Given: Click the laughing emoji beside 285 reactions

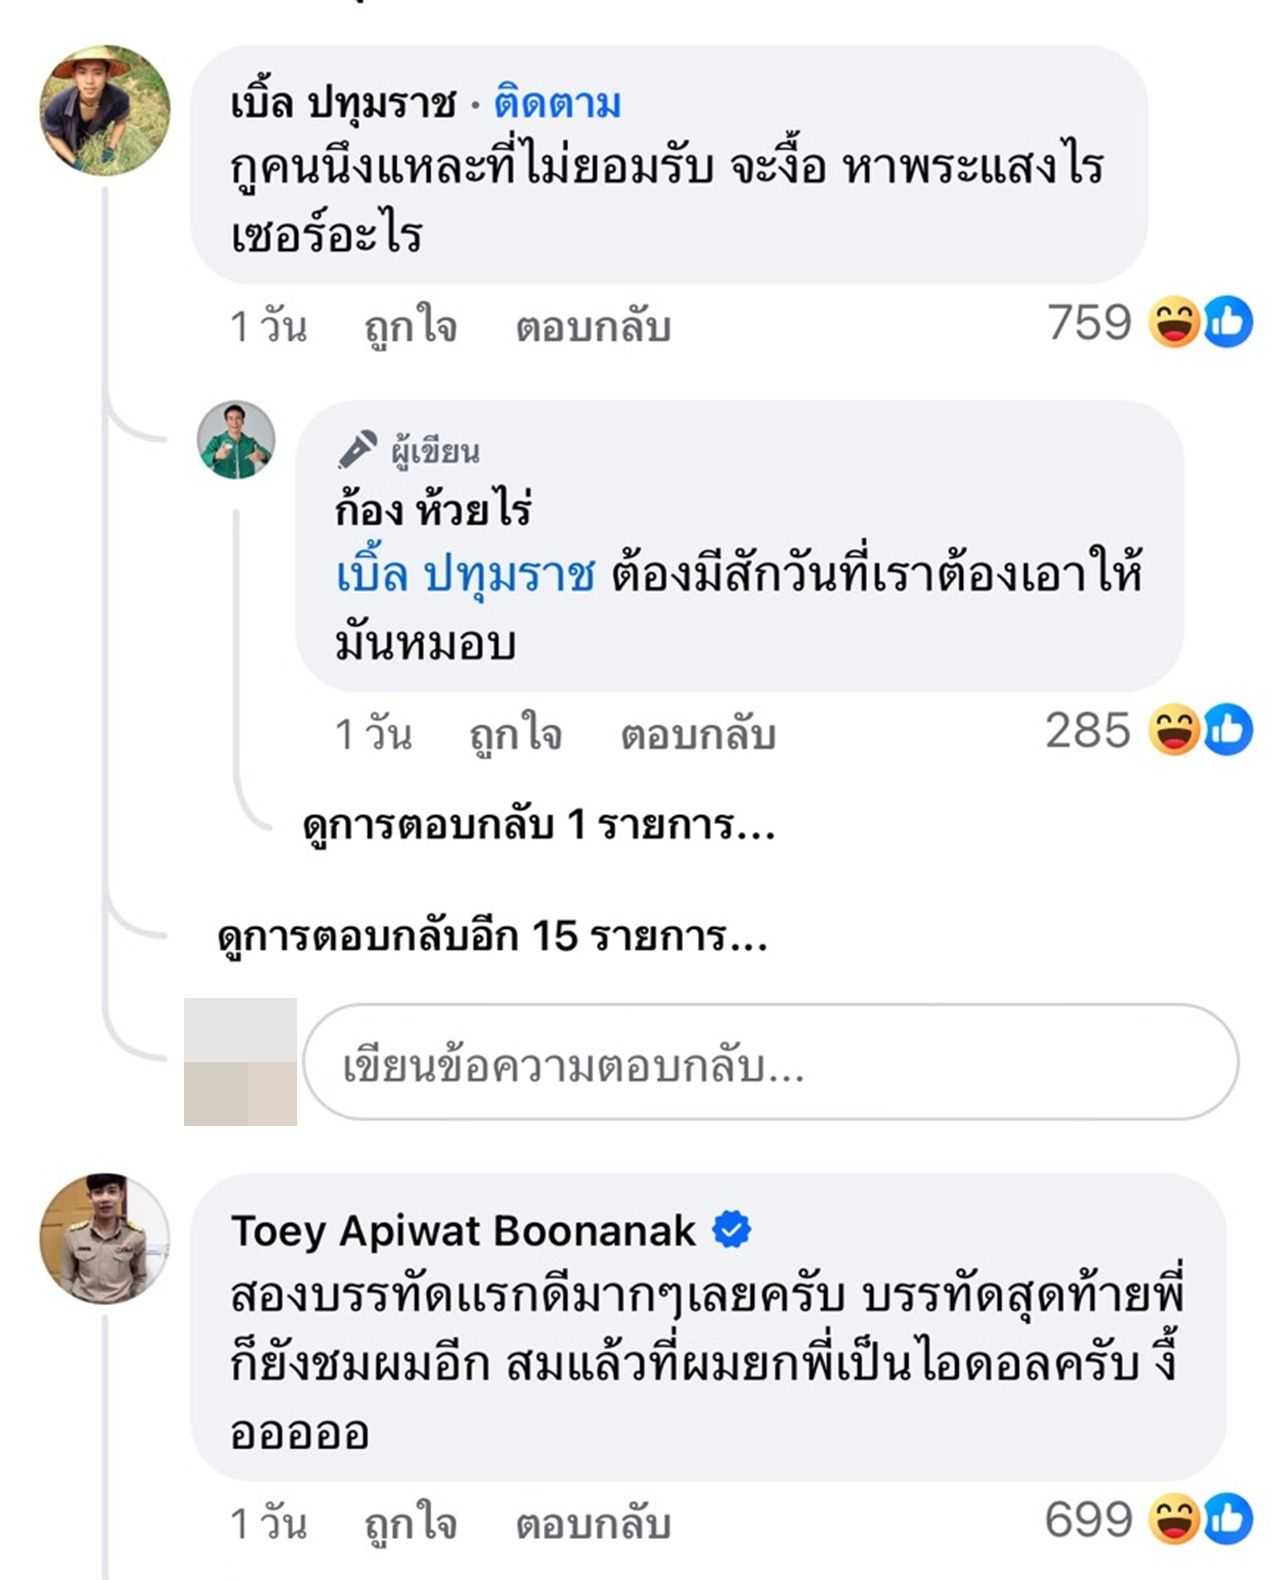Looking at the screenshot, I should 1173,730.
